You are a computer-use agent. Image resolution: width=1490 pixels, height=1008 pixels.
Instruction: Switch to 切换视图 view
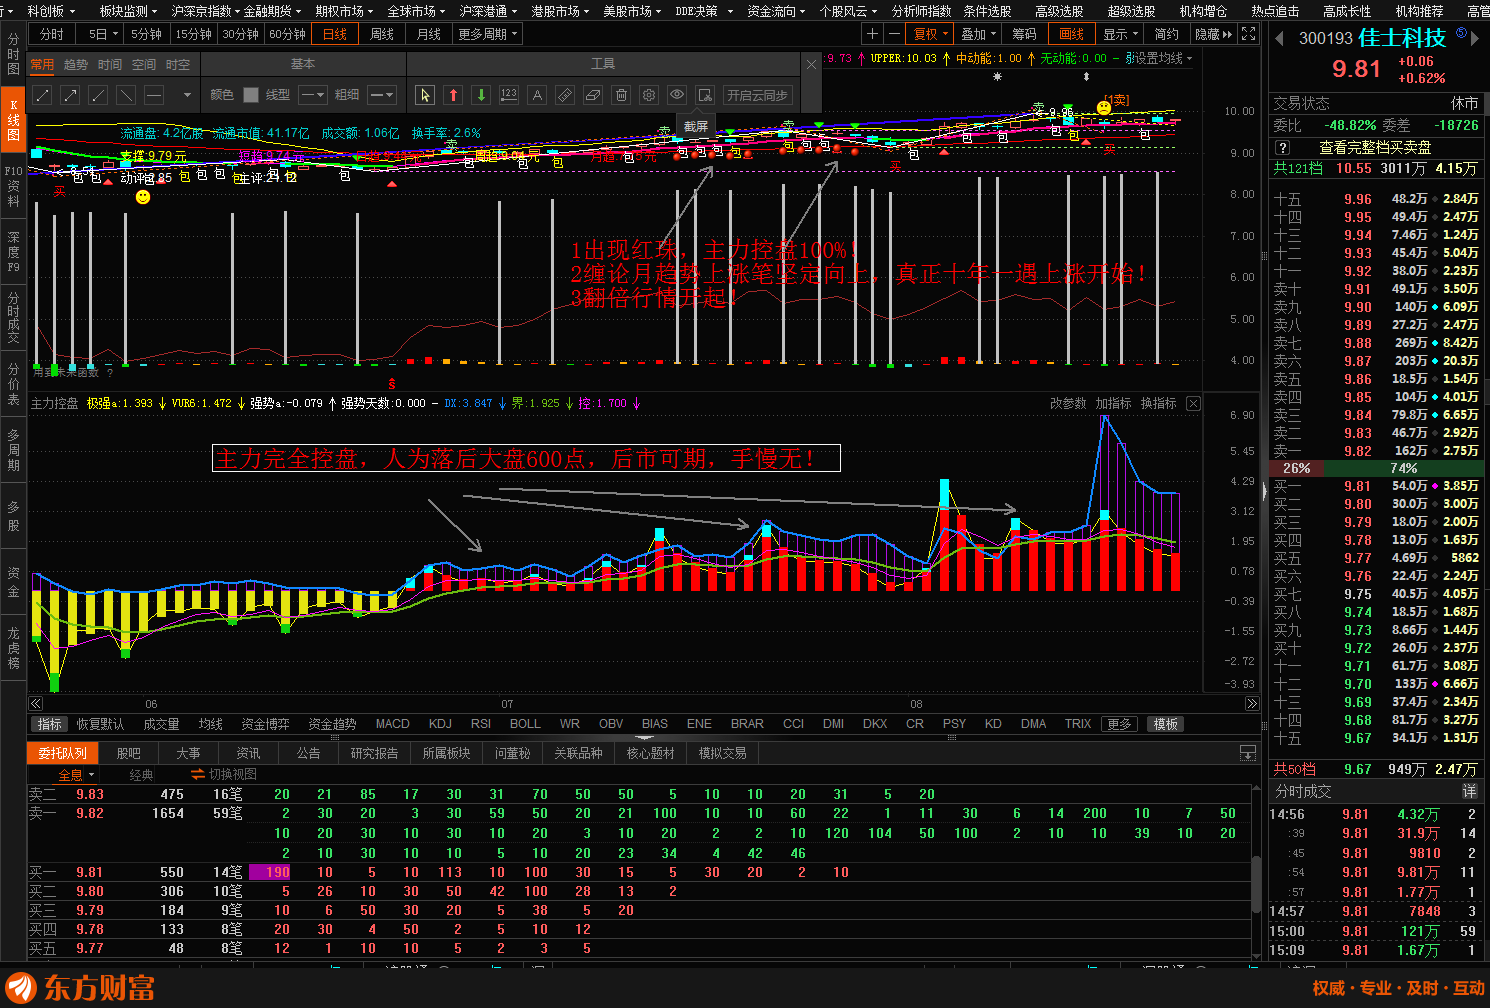coord(225,775)
